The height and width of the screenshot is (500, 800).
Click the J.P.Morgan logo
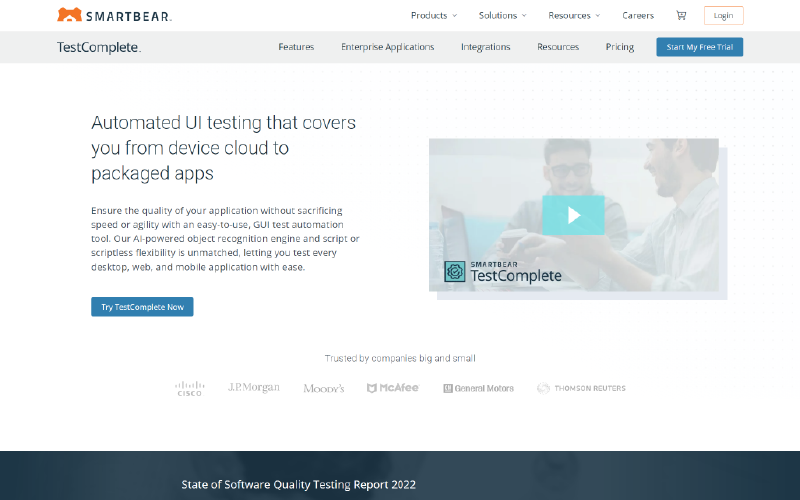pyautogui.click(x=254, y=387)
